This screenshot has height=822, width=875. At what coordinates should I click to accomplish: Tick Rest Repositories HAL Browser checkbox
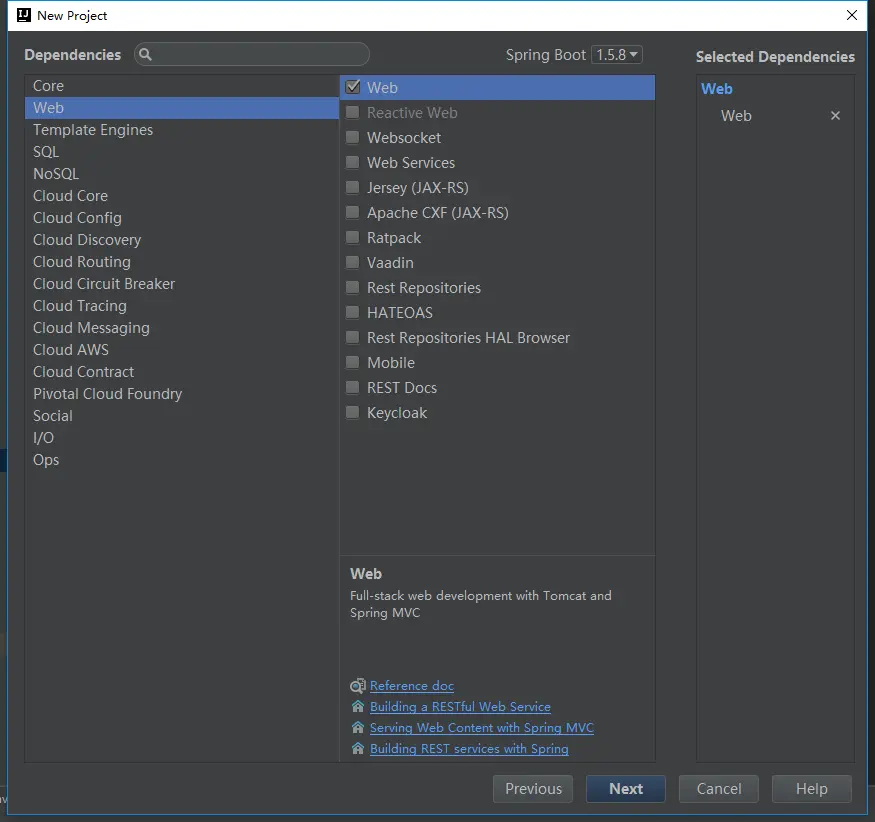click(353, 338)
